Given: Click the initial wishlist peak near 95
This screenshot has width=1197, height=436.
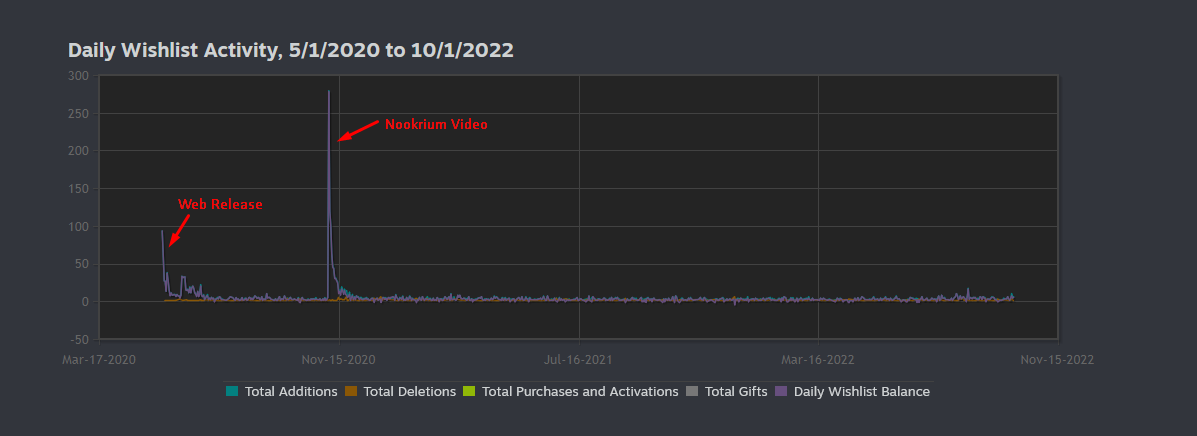Looking at the screenshot, I should tap(162, 231).
